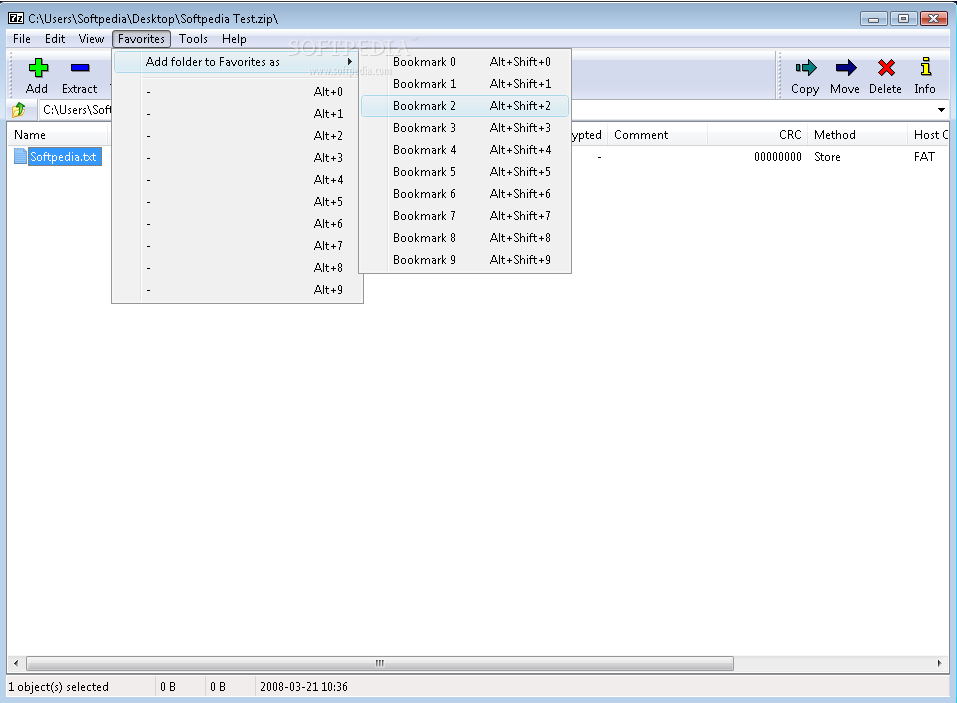This screenshot has height=703, width=957.
Task: Open the File menu
Action: coord(22,39)
